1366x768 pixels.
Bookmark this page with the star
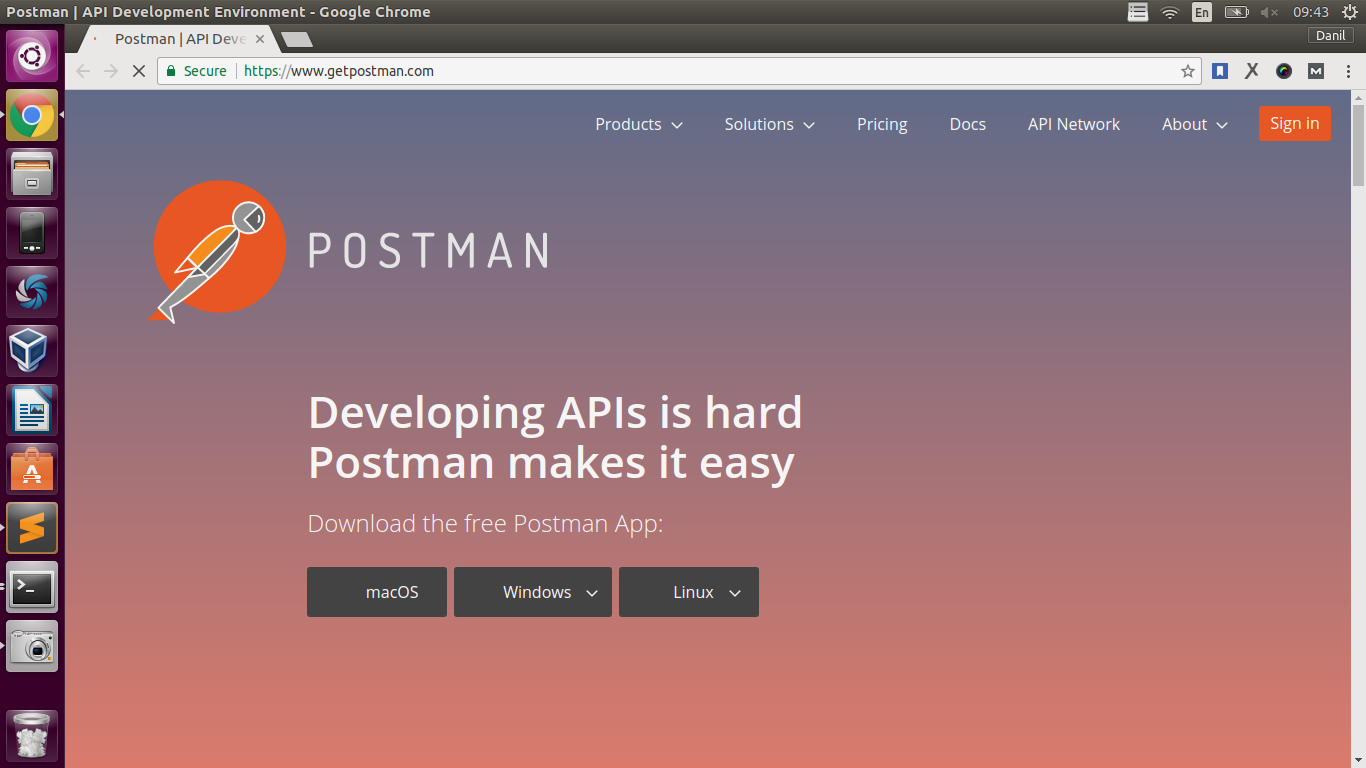click(1186, 71)
